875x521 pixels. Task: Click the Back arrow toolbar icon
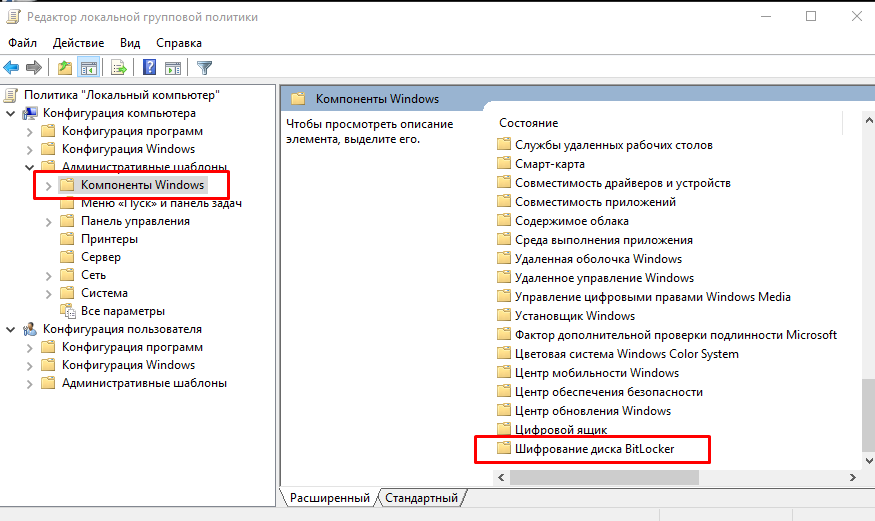coord(12,68)
